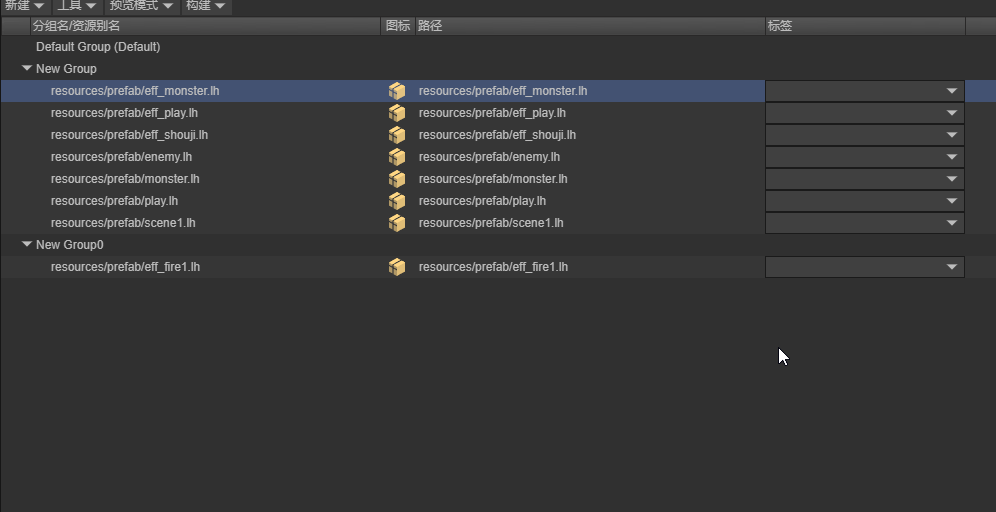This screenshot has height=512, width=996.
Task: Click the eff_monster.lh prefab box icon
Action: click(x=397, y=91)
